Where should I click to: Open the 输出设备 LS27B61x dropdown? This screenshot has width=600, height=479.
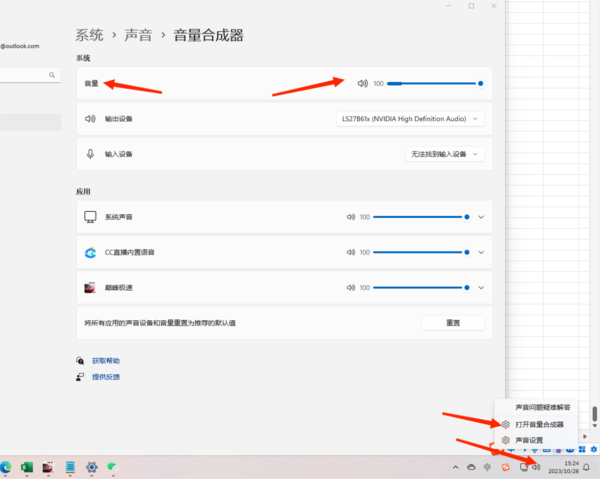(410, 119)
